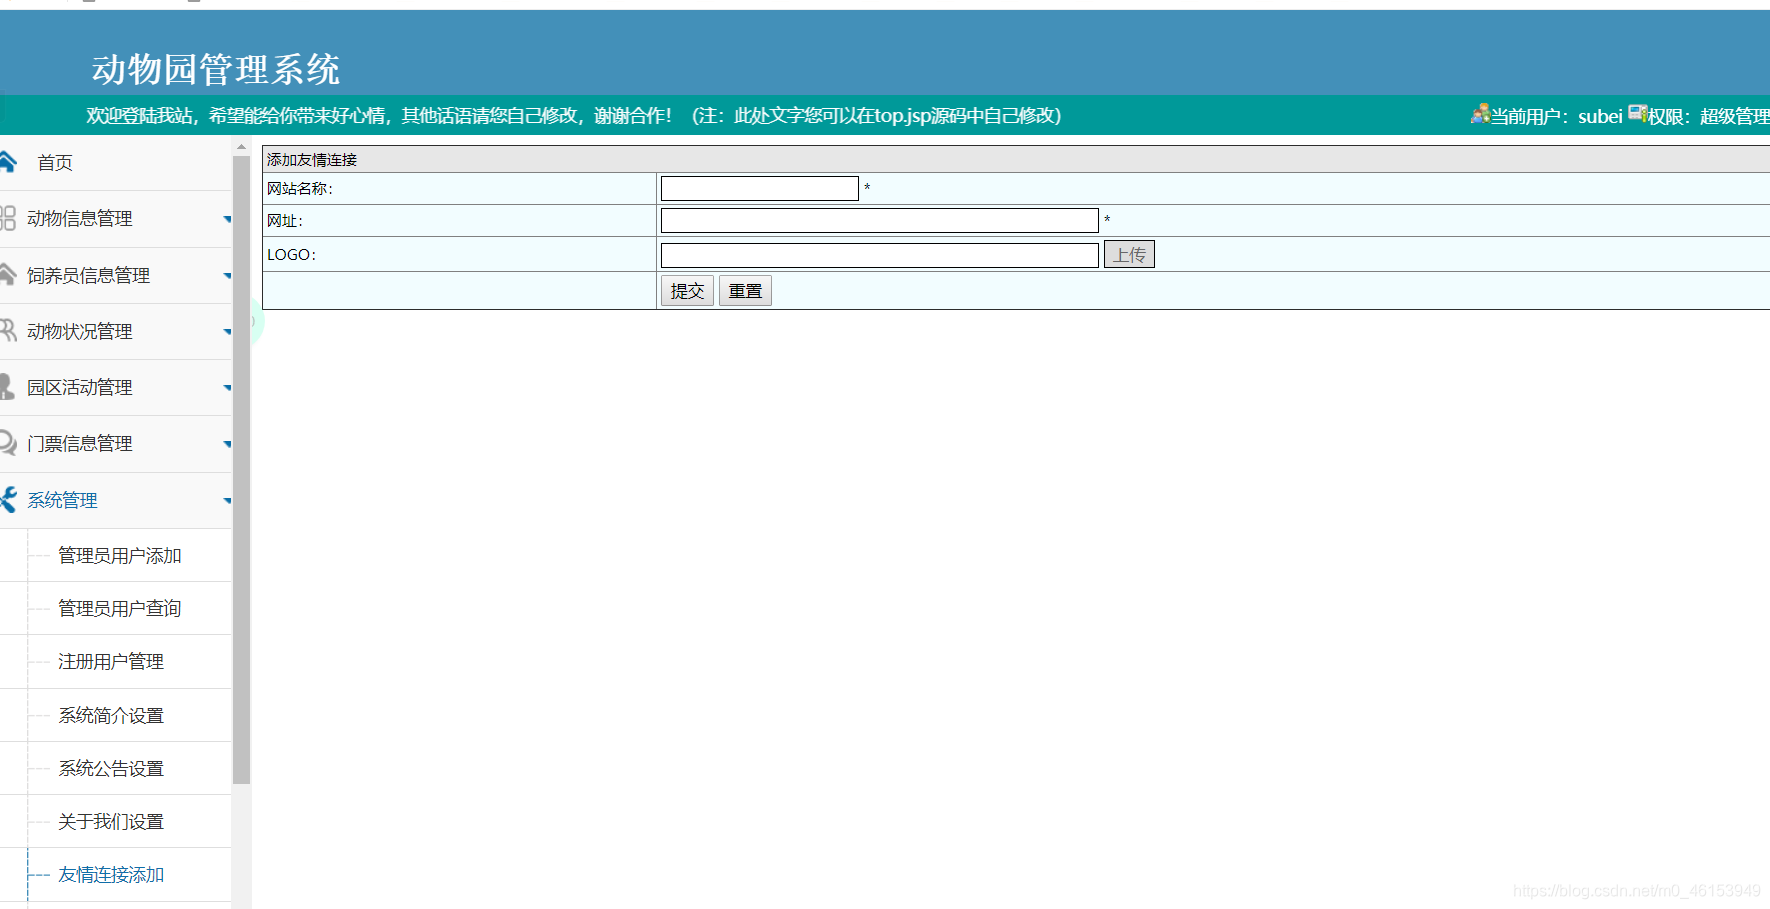The height and width of the screenshot is (909, 1770).
Task: Open 动物信息管理 menu
Action: (80, 218)
